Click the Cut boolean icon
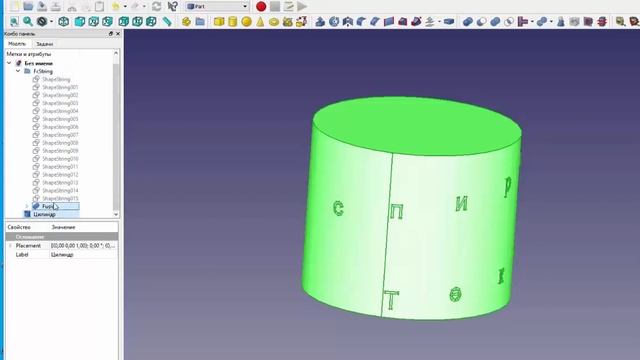640x360 pixels. pyautogui.click(x=481, y=21)
